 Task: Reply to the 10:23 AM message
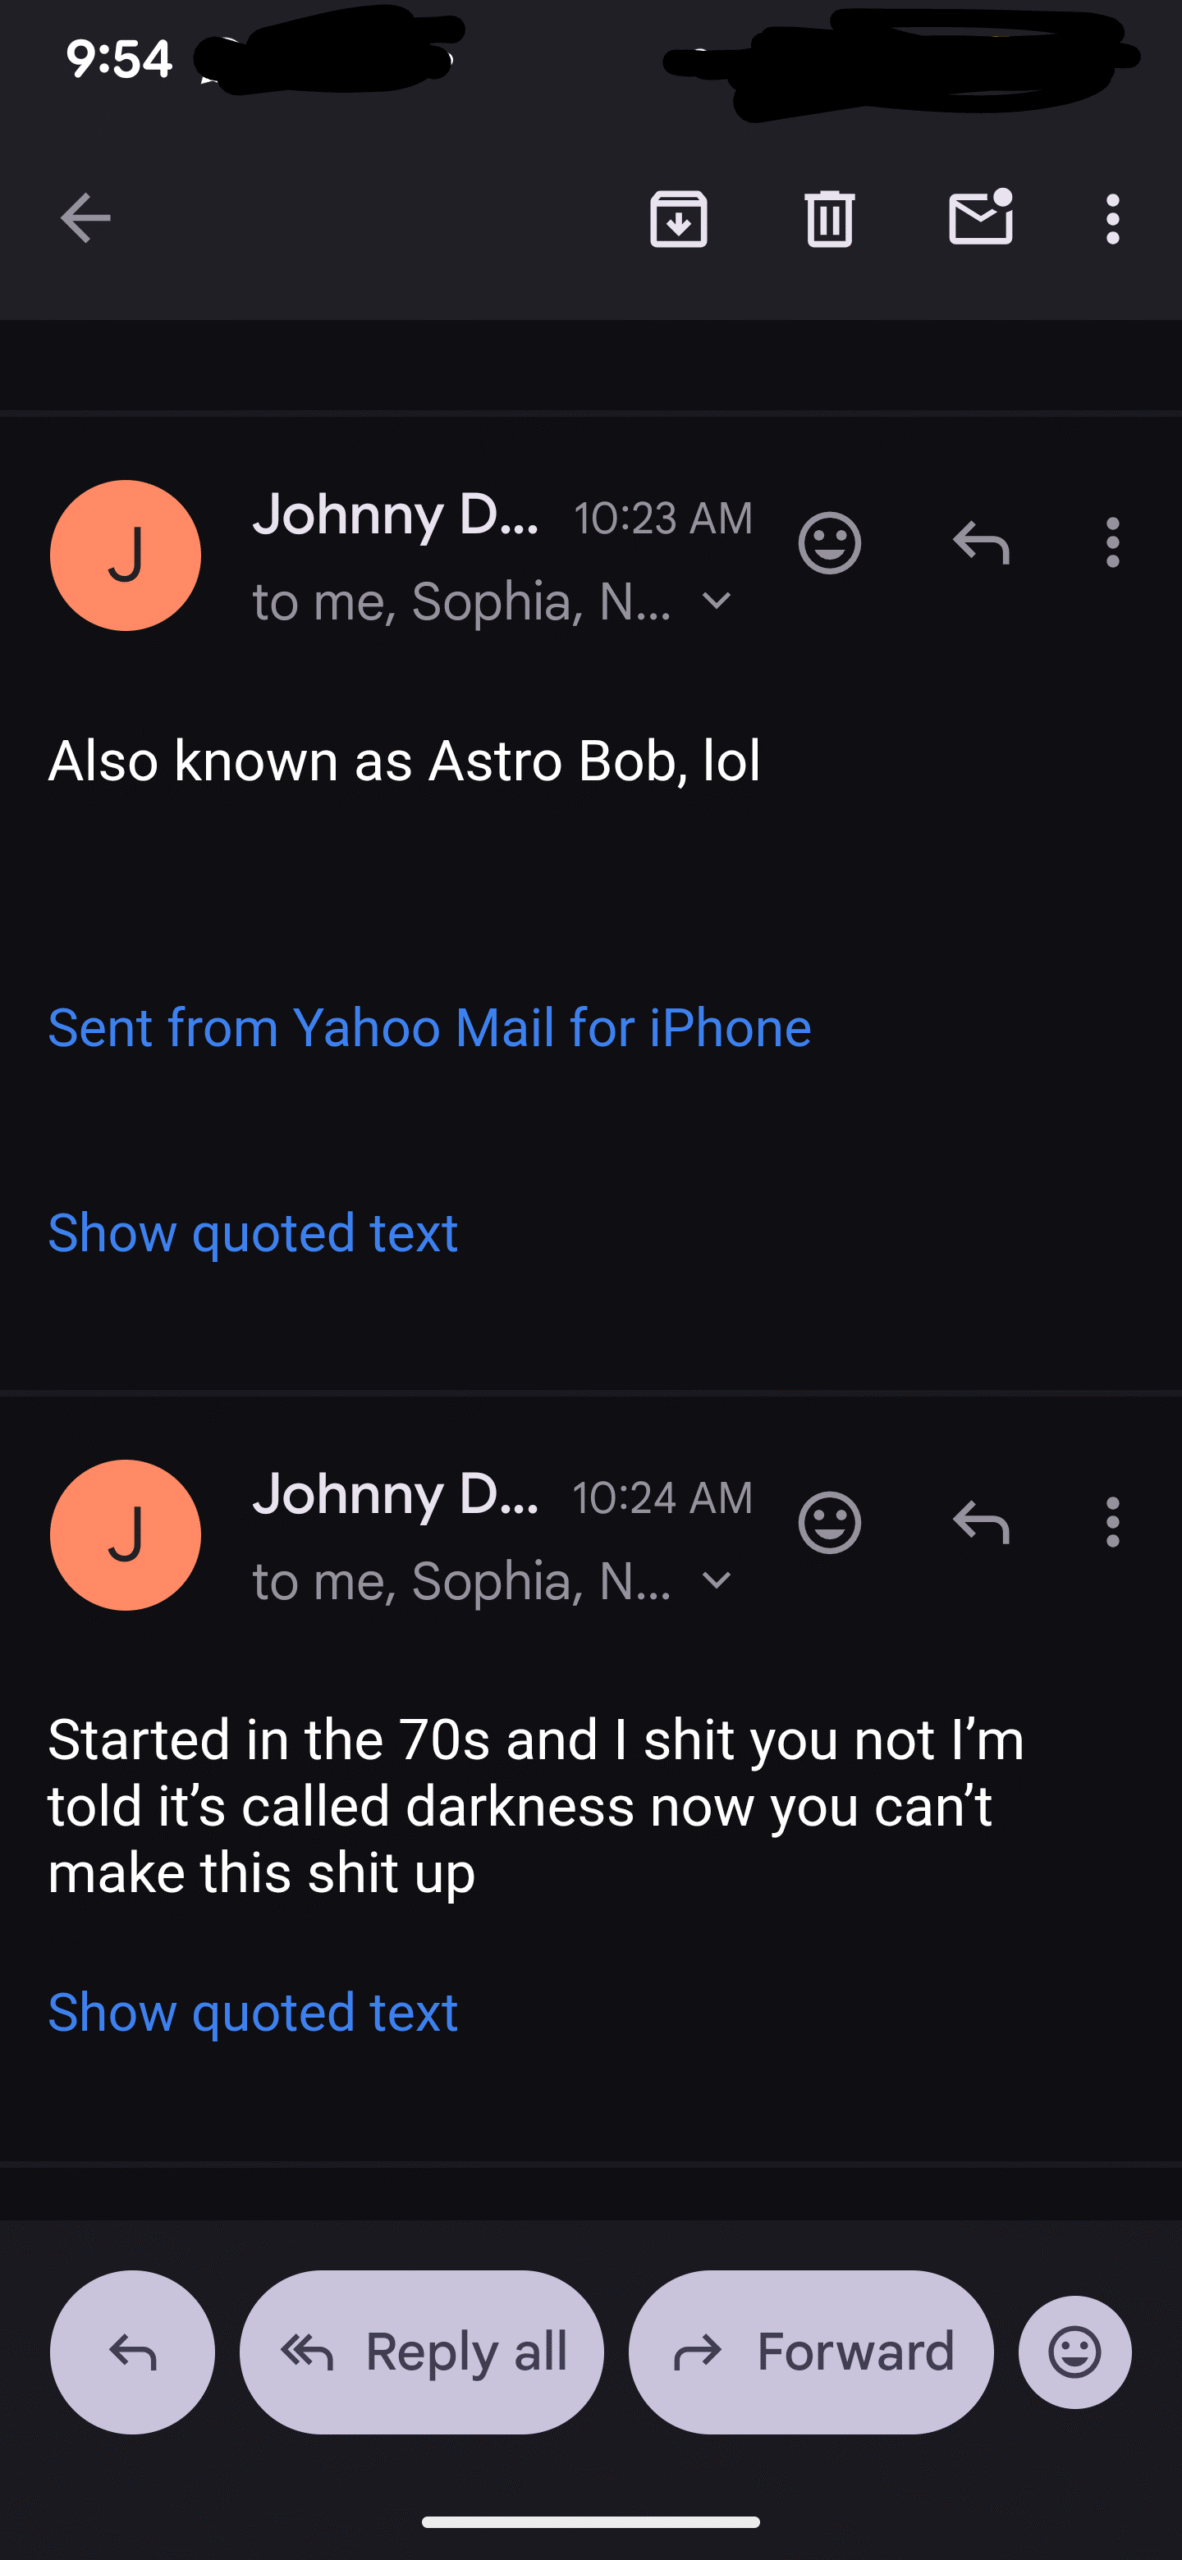[981, 543]
